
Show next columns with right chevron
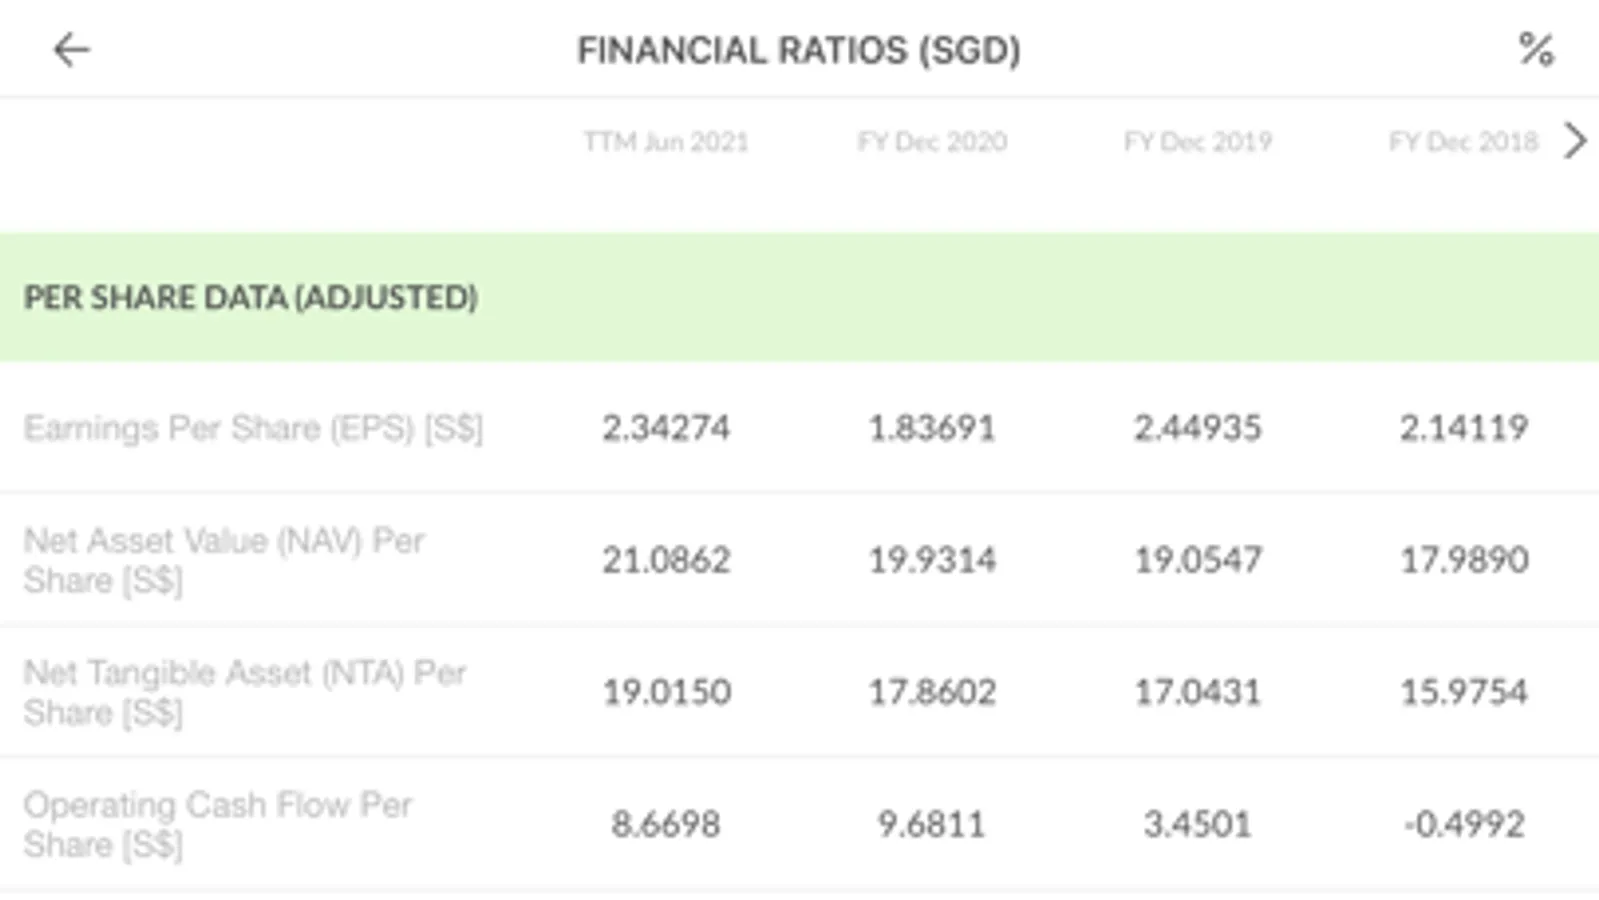(1575, 141)
